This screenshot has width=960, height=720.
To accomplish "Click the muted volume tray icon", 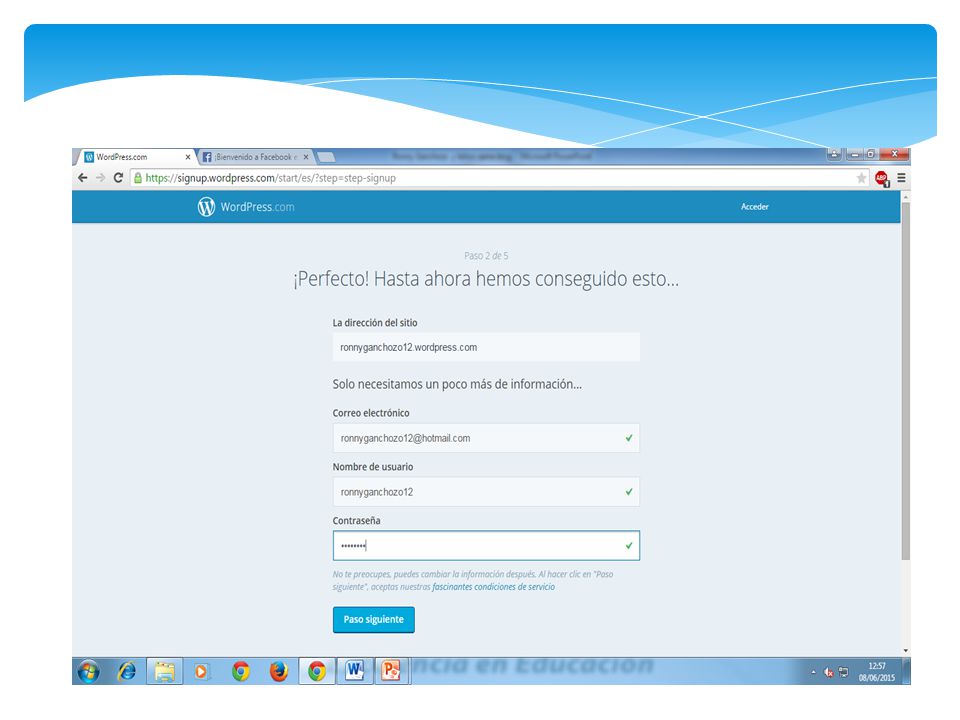I will point(829,672).
